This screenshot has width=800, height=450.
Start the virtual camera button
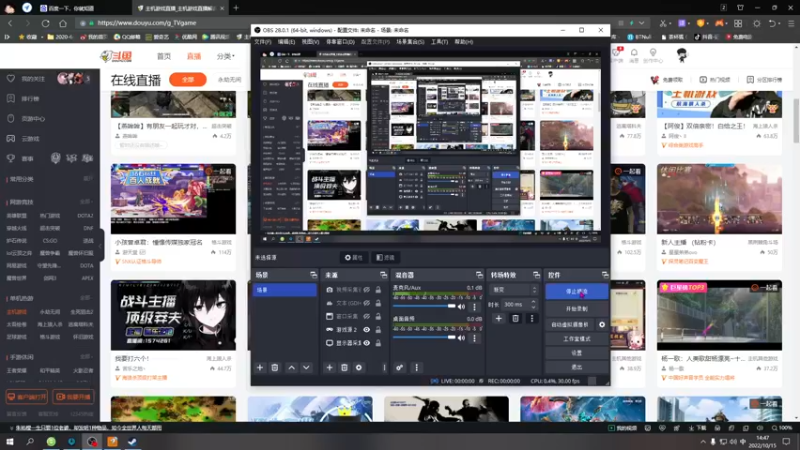coord(570,324)
